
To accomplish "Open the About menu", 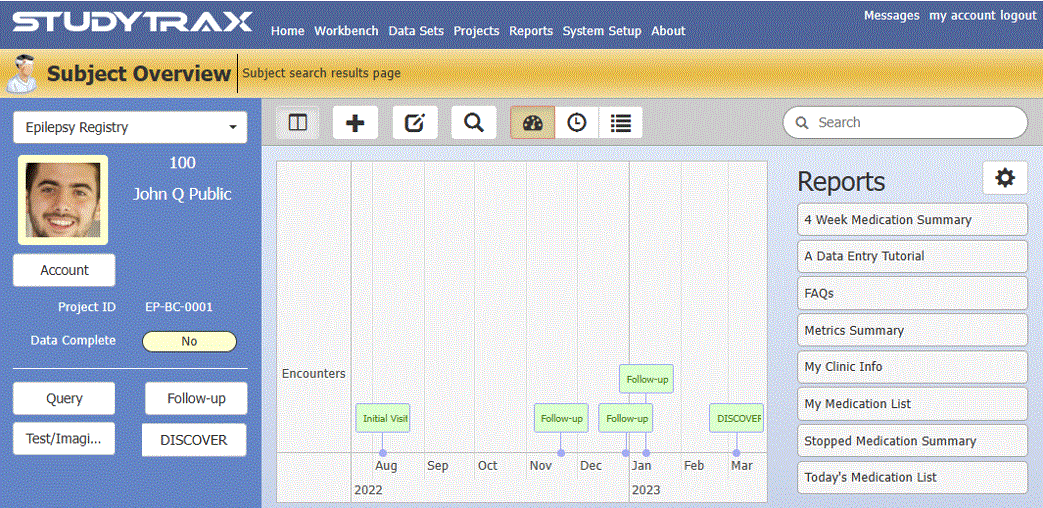I will point(669,31).
